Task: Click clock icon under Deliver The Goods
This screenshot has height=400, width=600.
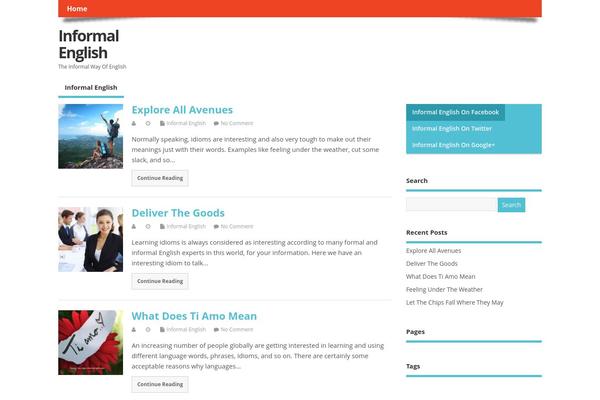Action: tap(148, 227)
